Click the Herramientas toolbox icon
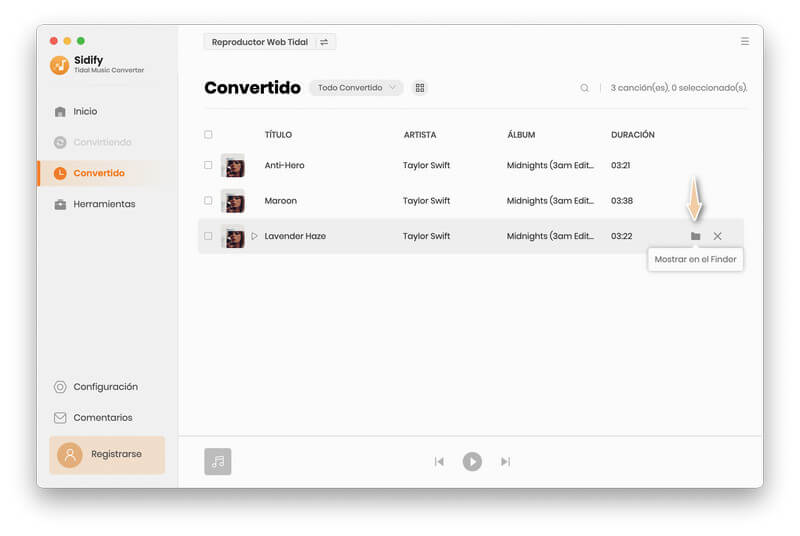The height and width of the screenshot is (536, 800). pyautogui.click(x=60, y=205)
